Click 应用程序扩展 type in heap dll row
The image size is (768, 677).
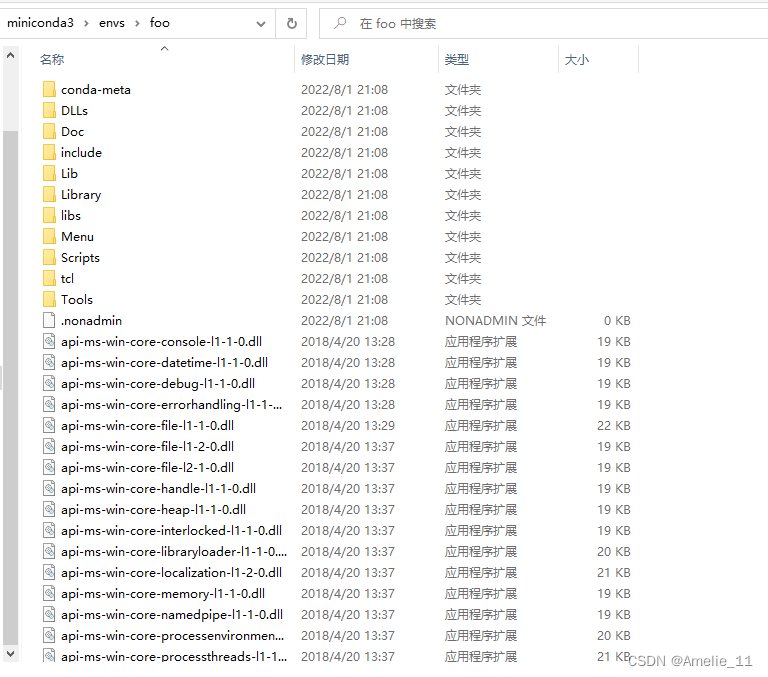tap(481, 510)
